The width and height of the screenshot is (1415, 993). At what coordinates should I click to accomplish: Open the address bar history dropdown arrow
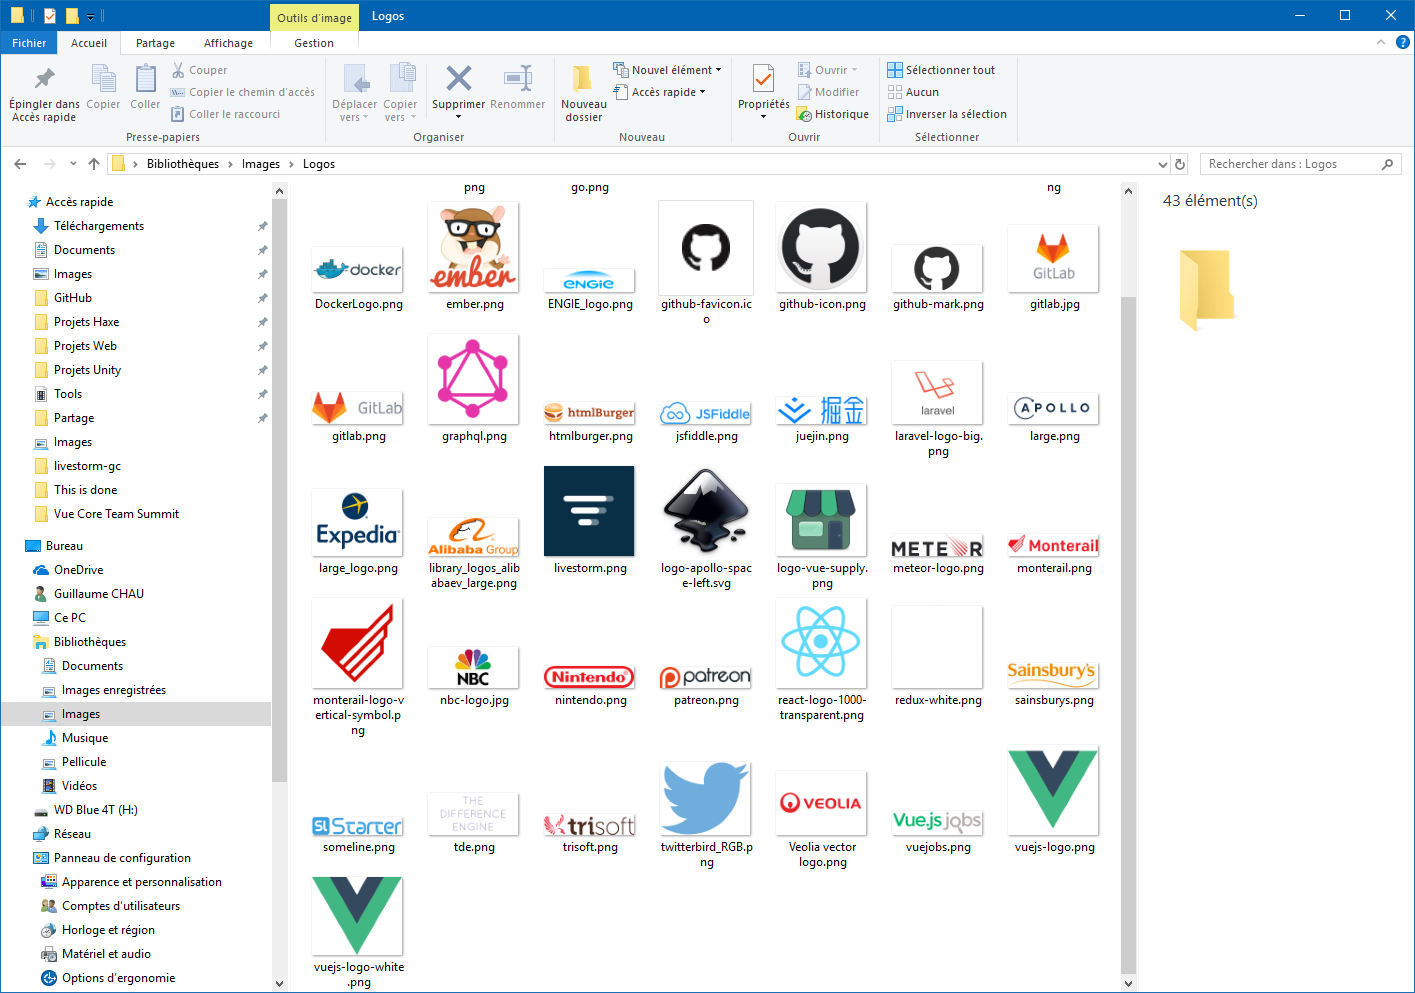(1162, 164)
